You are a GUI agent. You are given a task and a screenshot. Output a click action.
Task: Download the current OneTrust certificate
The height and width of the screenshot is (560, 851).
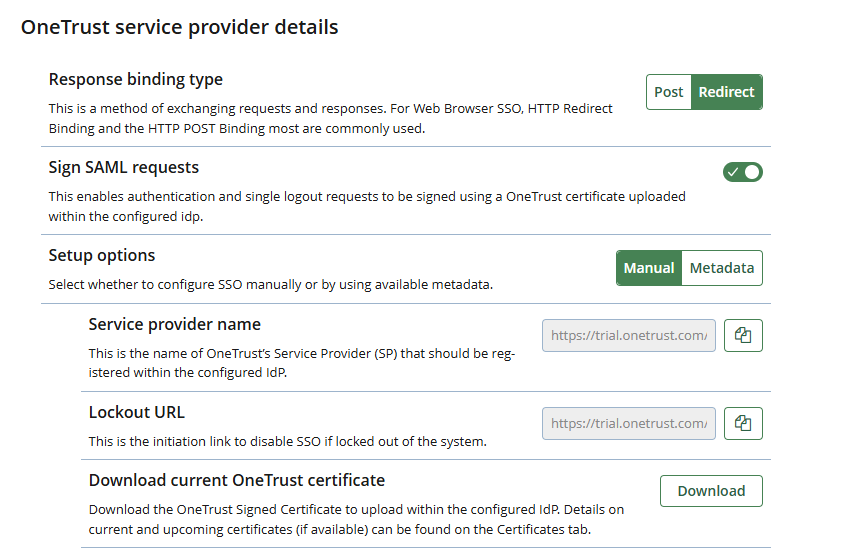(711, 491)
